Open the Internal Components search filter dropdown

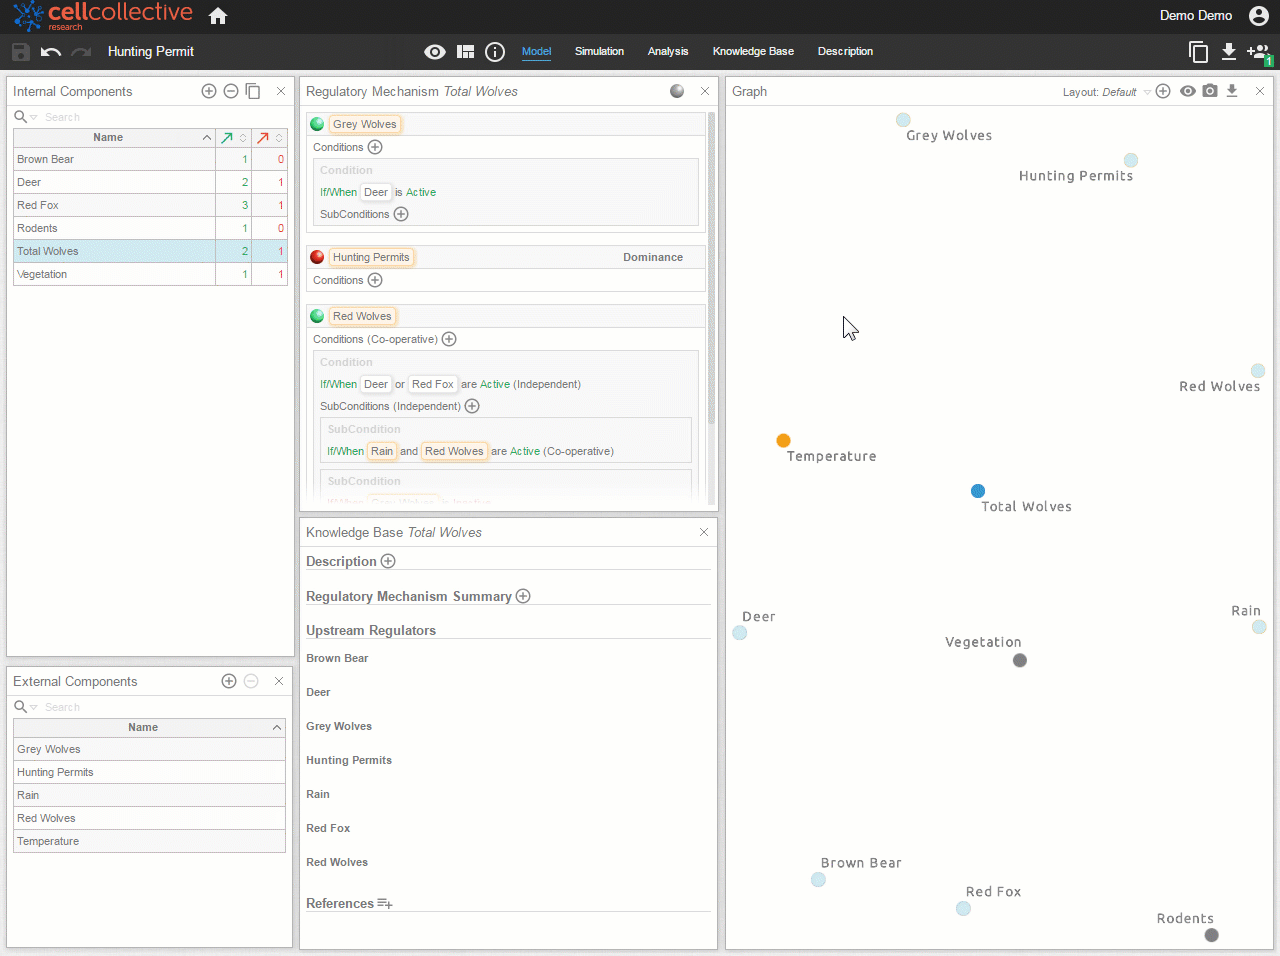coord(34,118)
